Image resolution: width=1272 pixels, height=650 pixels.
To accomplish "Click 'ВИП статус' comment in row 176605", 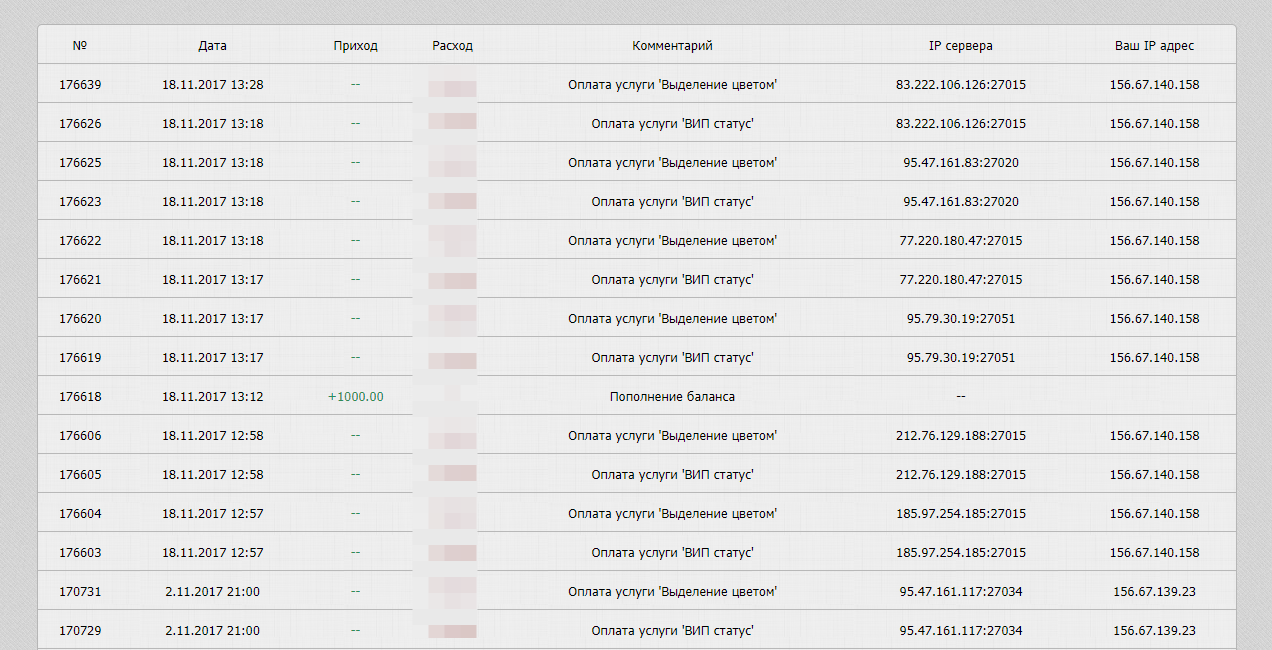I will [672, 475].
